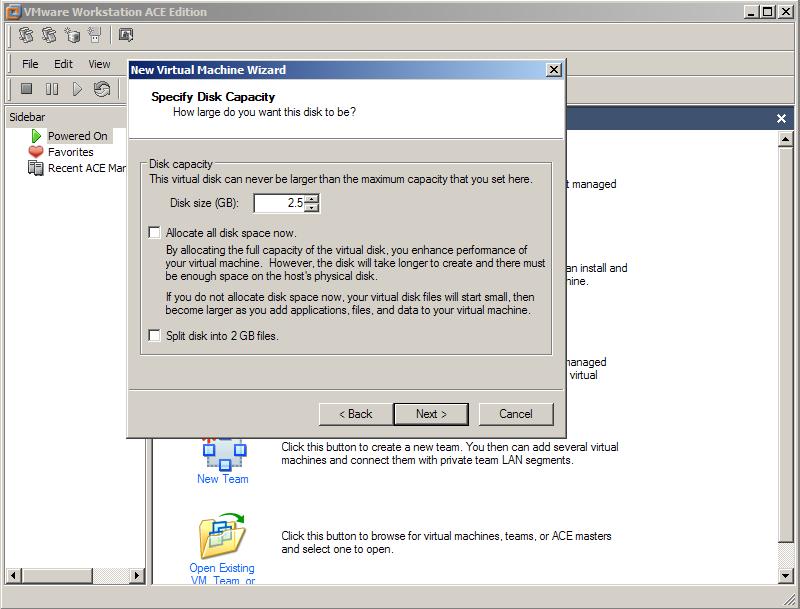
Task: Go Back to previous wizard step
Action: point(355,414)
